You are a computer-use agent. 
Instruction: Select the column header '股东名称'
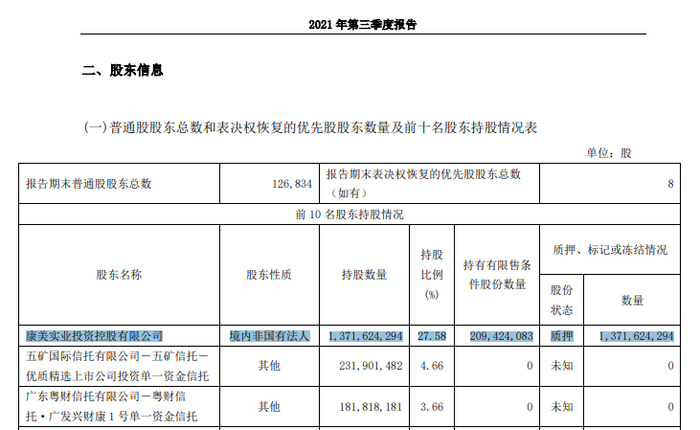coord(119,275)
